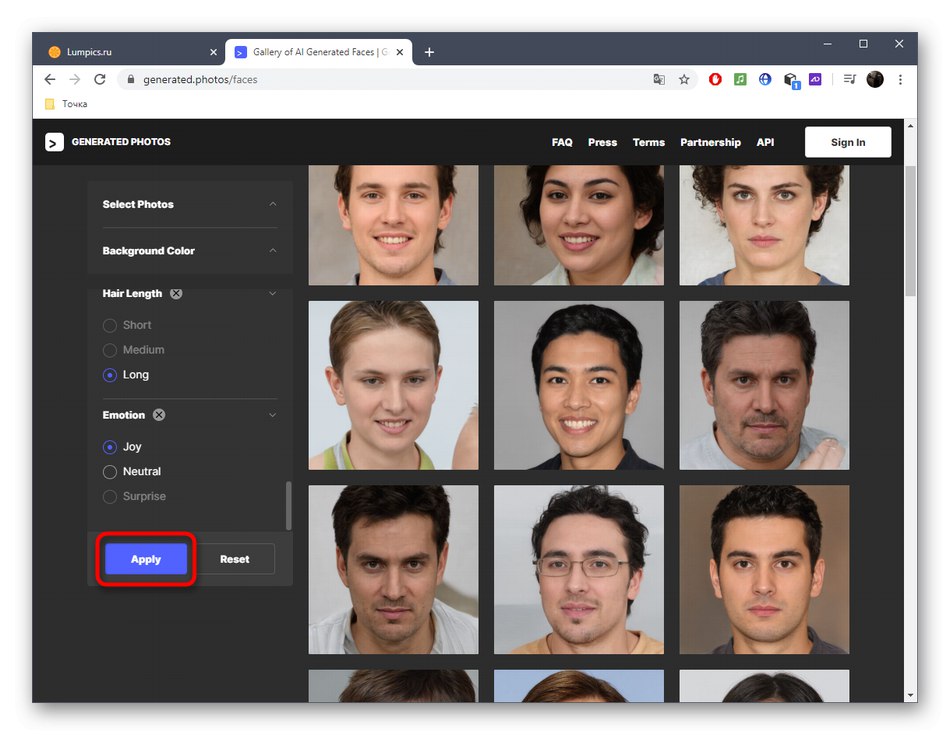Open the red Opera-style extension icon

coord(715,79)
